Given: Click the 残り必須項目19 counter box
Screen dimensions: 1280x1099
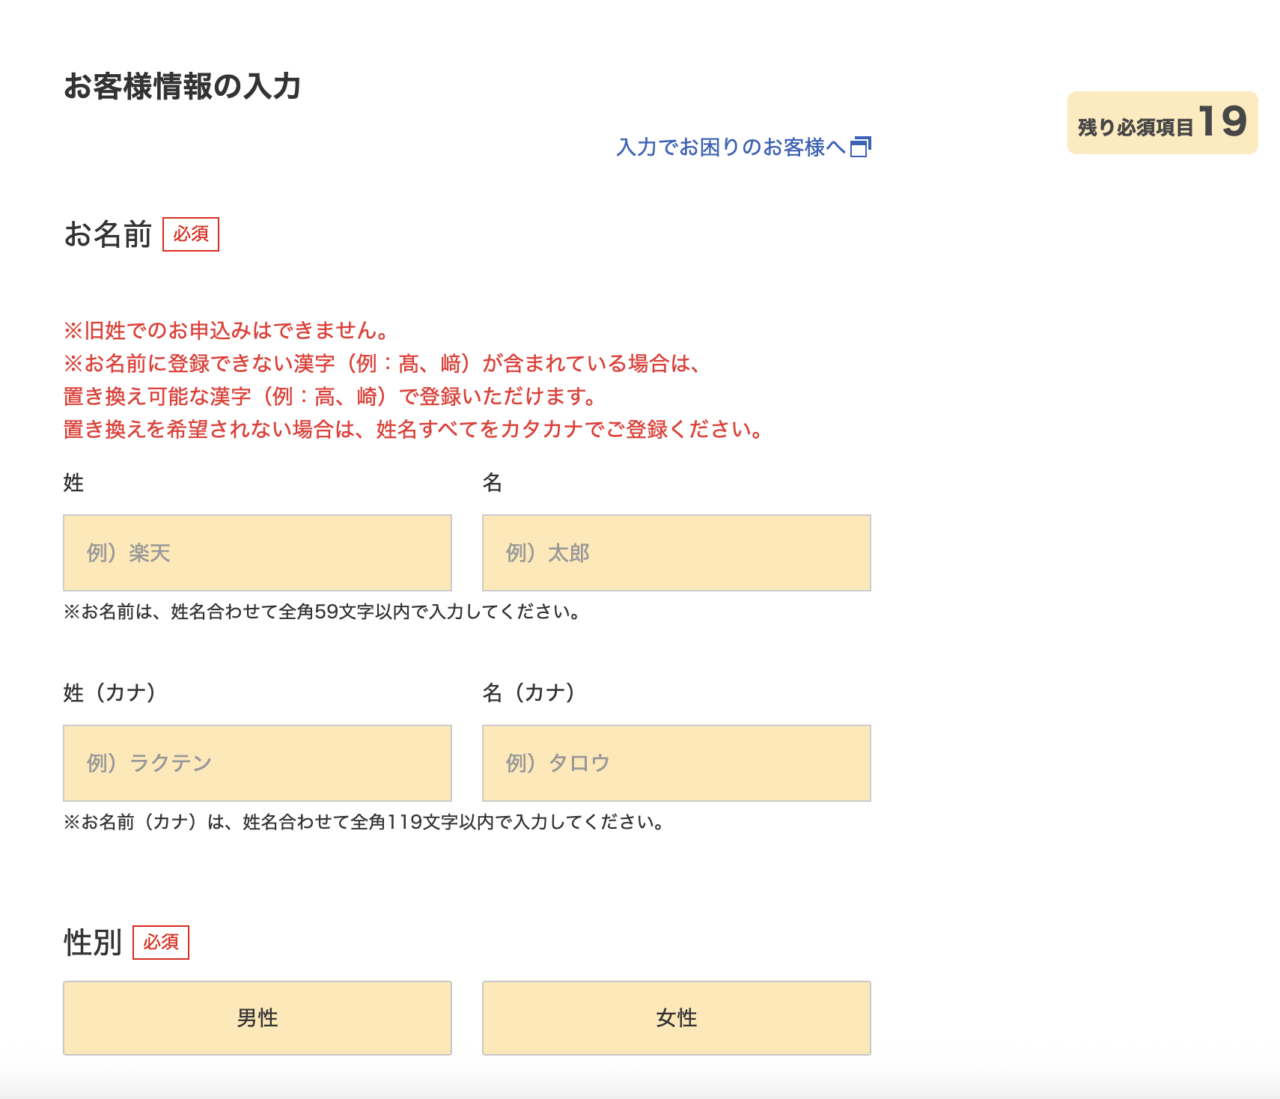Looking at the screenshot, I should (1162, 123).
